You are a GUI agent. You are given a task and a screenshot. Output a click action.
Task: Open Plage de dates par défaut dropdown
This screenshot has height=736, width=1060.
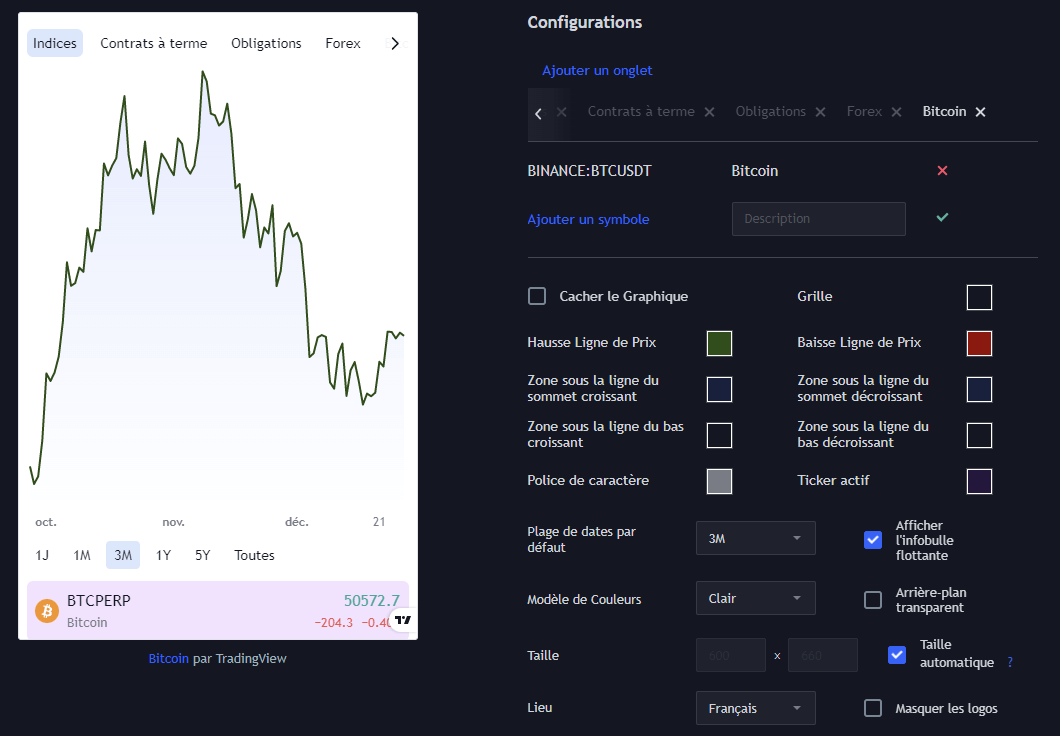pyautogui.click(x=755, y=538)
